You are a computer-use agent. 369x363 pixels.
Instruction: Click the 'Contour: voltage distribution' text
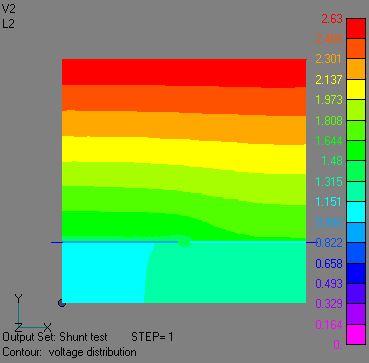(x=69, y=352)
